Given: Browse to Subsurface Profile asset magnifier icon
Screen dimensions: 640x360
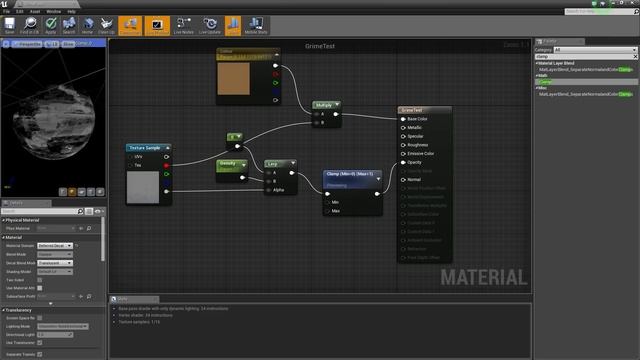Looking at the screenshot, I should pos(89,296).
